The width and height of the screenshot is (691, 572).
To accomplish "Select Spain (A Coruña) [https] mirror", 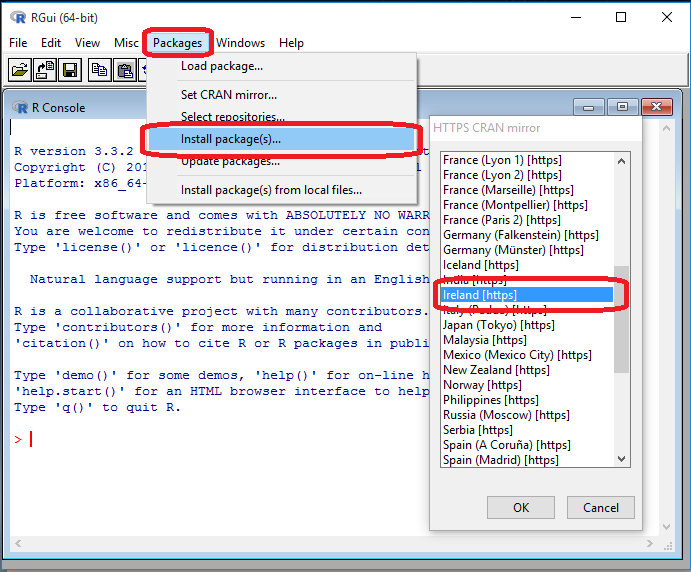I will click(x=527, y=445).
